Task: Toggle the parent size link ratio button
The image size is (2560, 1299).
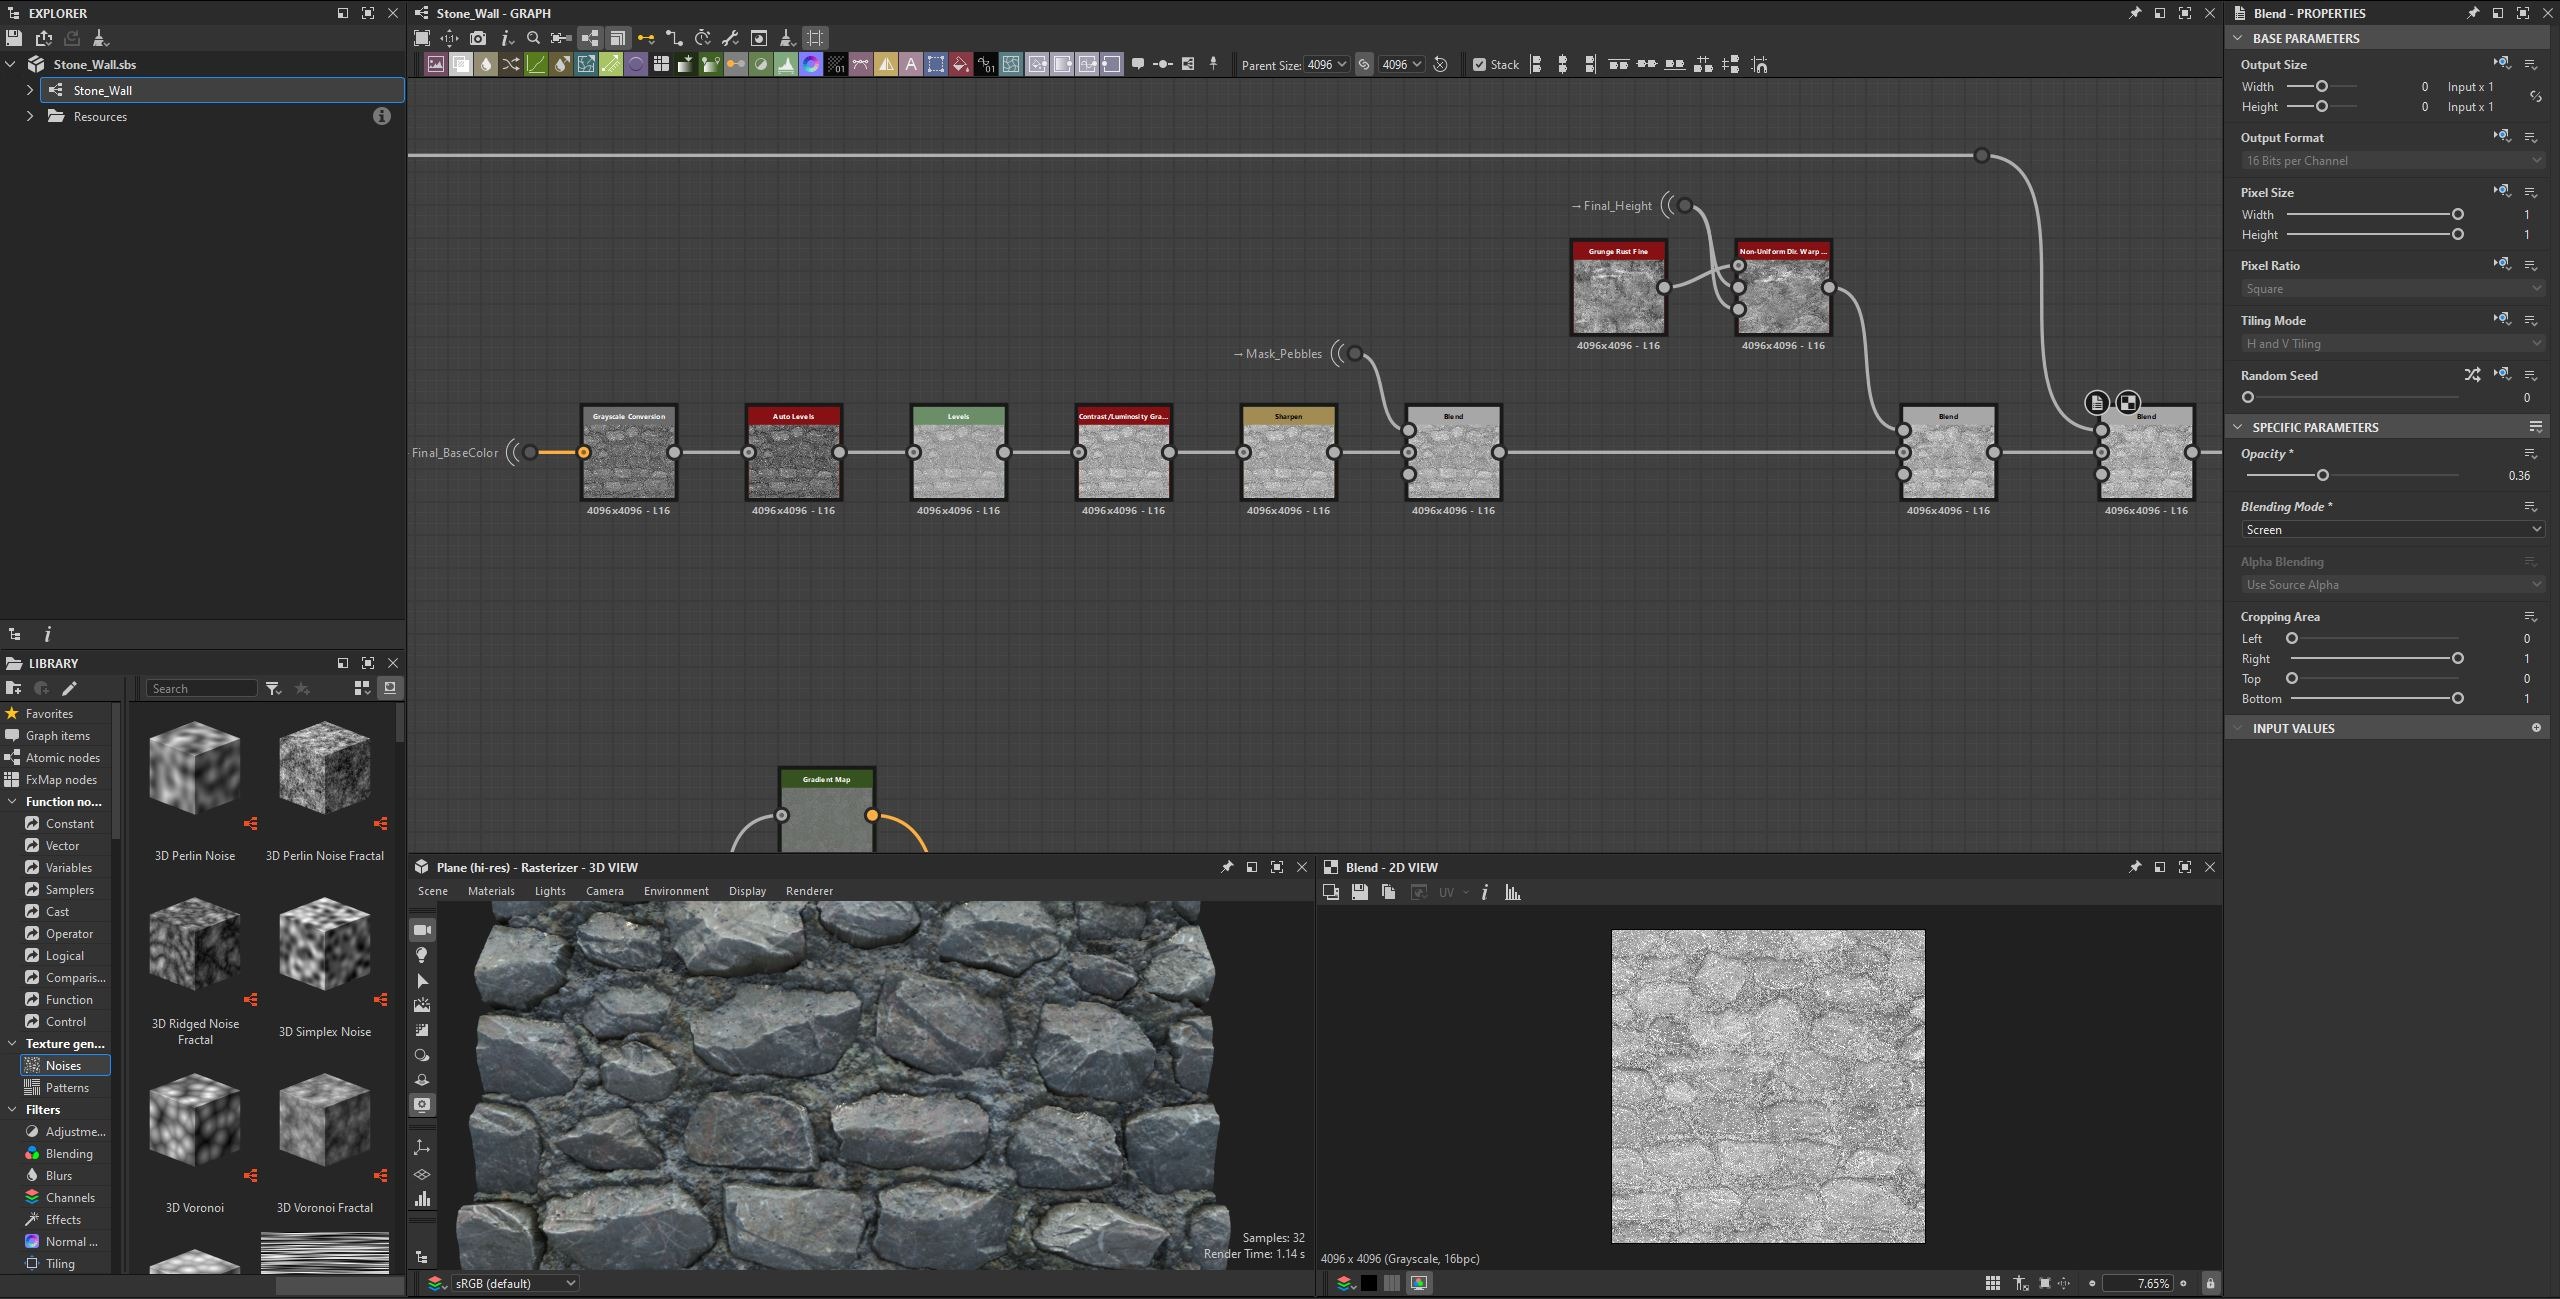Action: click(x=1364, y=65)
